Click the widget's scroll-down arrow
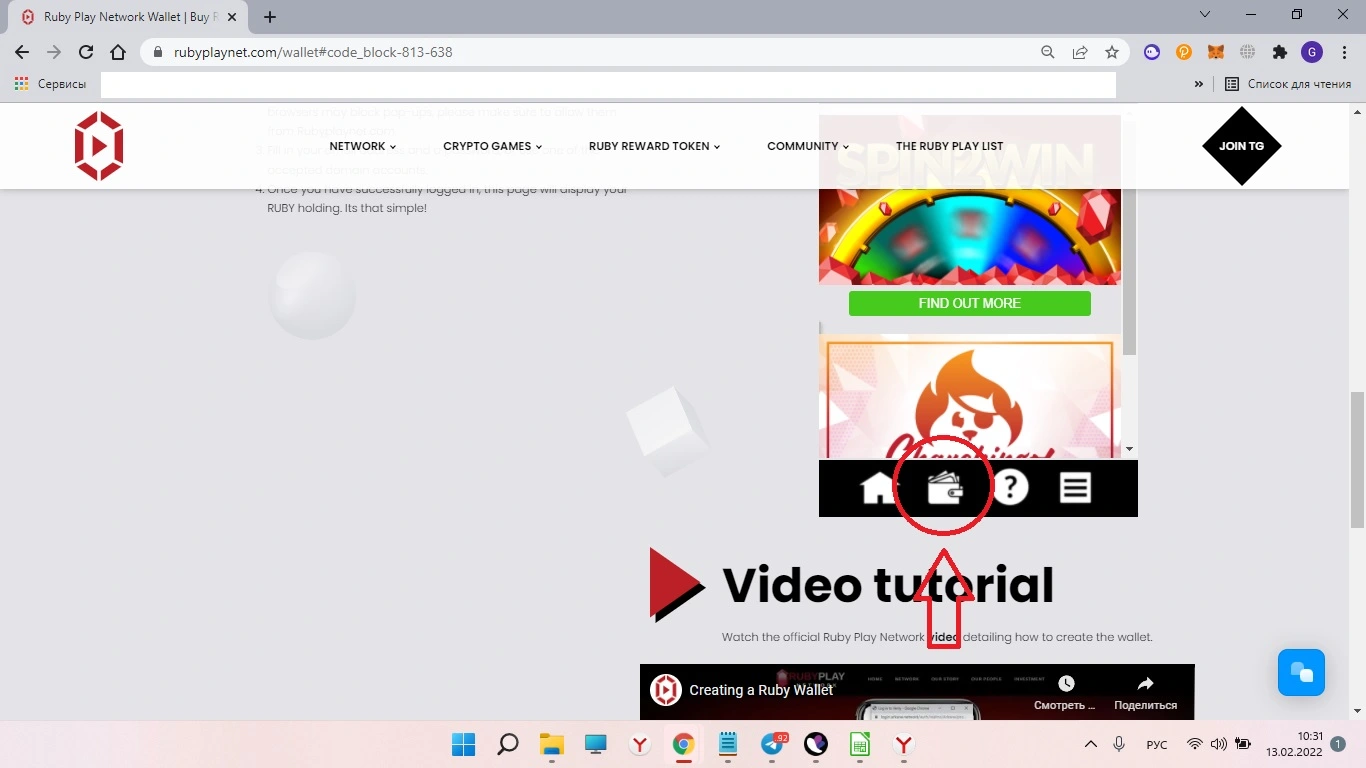This screenshot has height=768, width=1366. pos(1130,450)
